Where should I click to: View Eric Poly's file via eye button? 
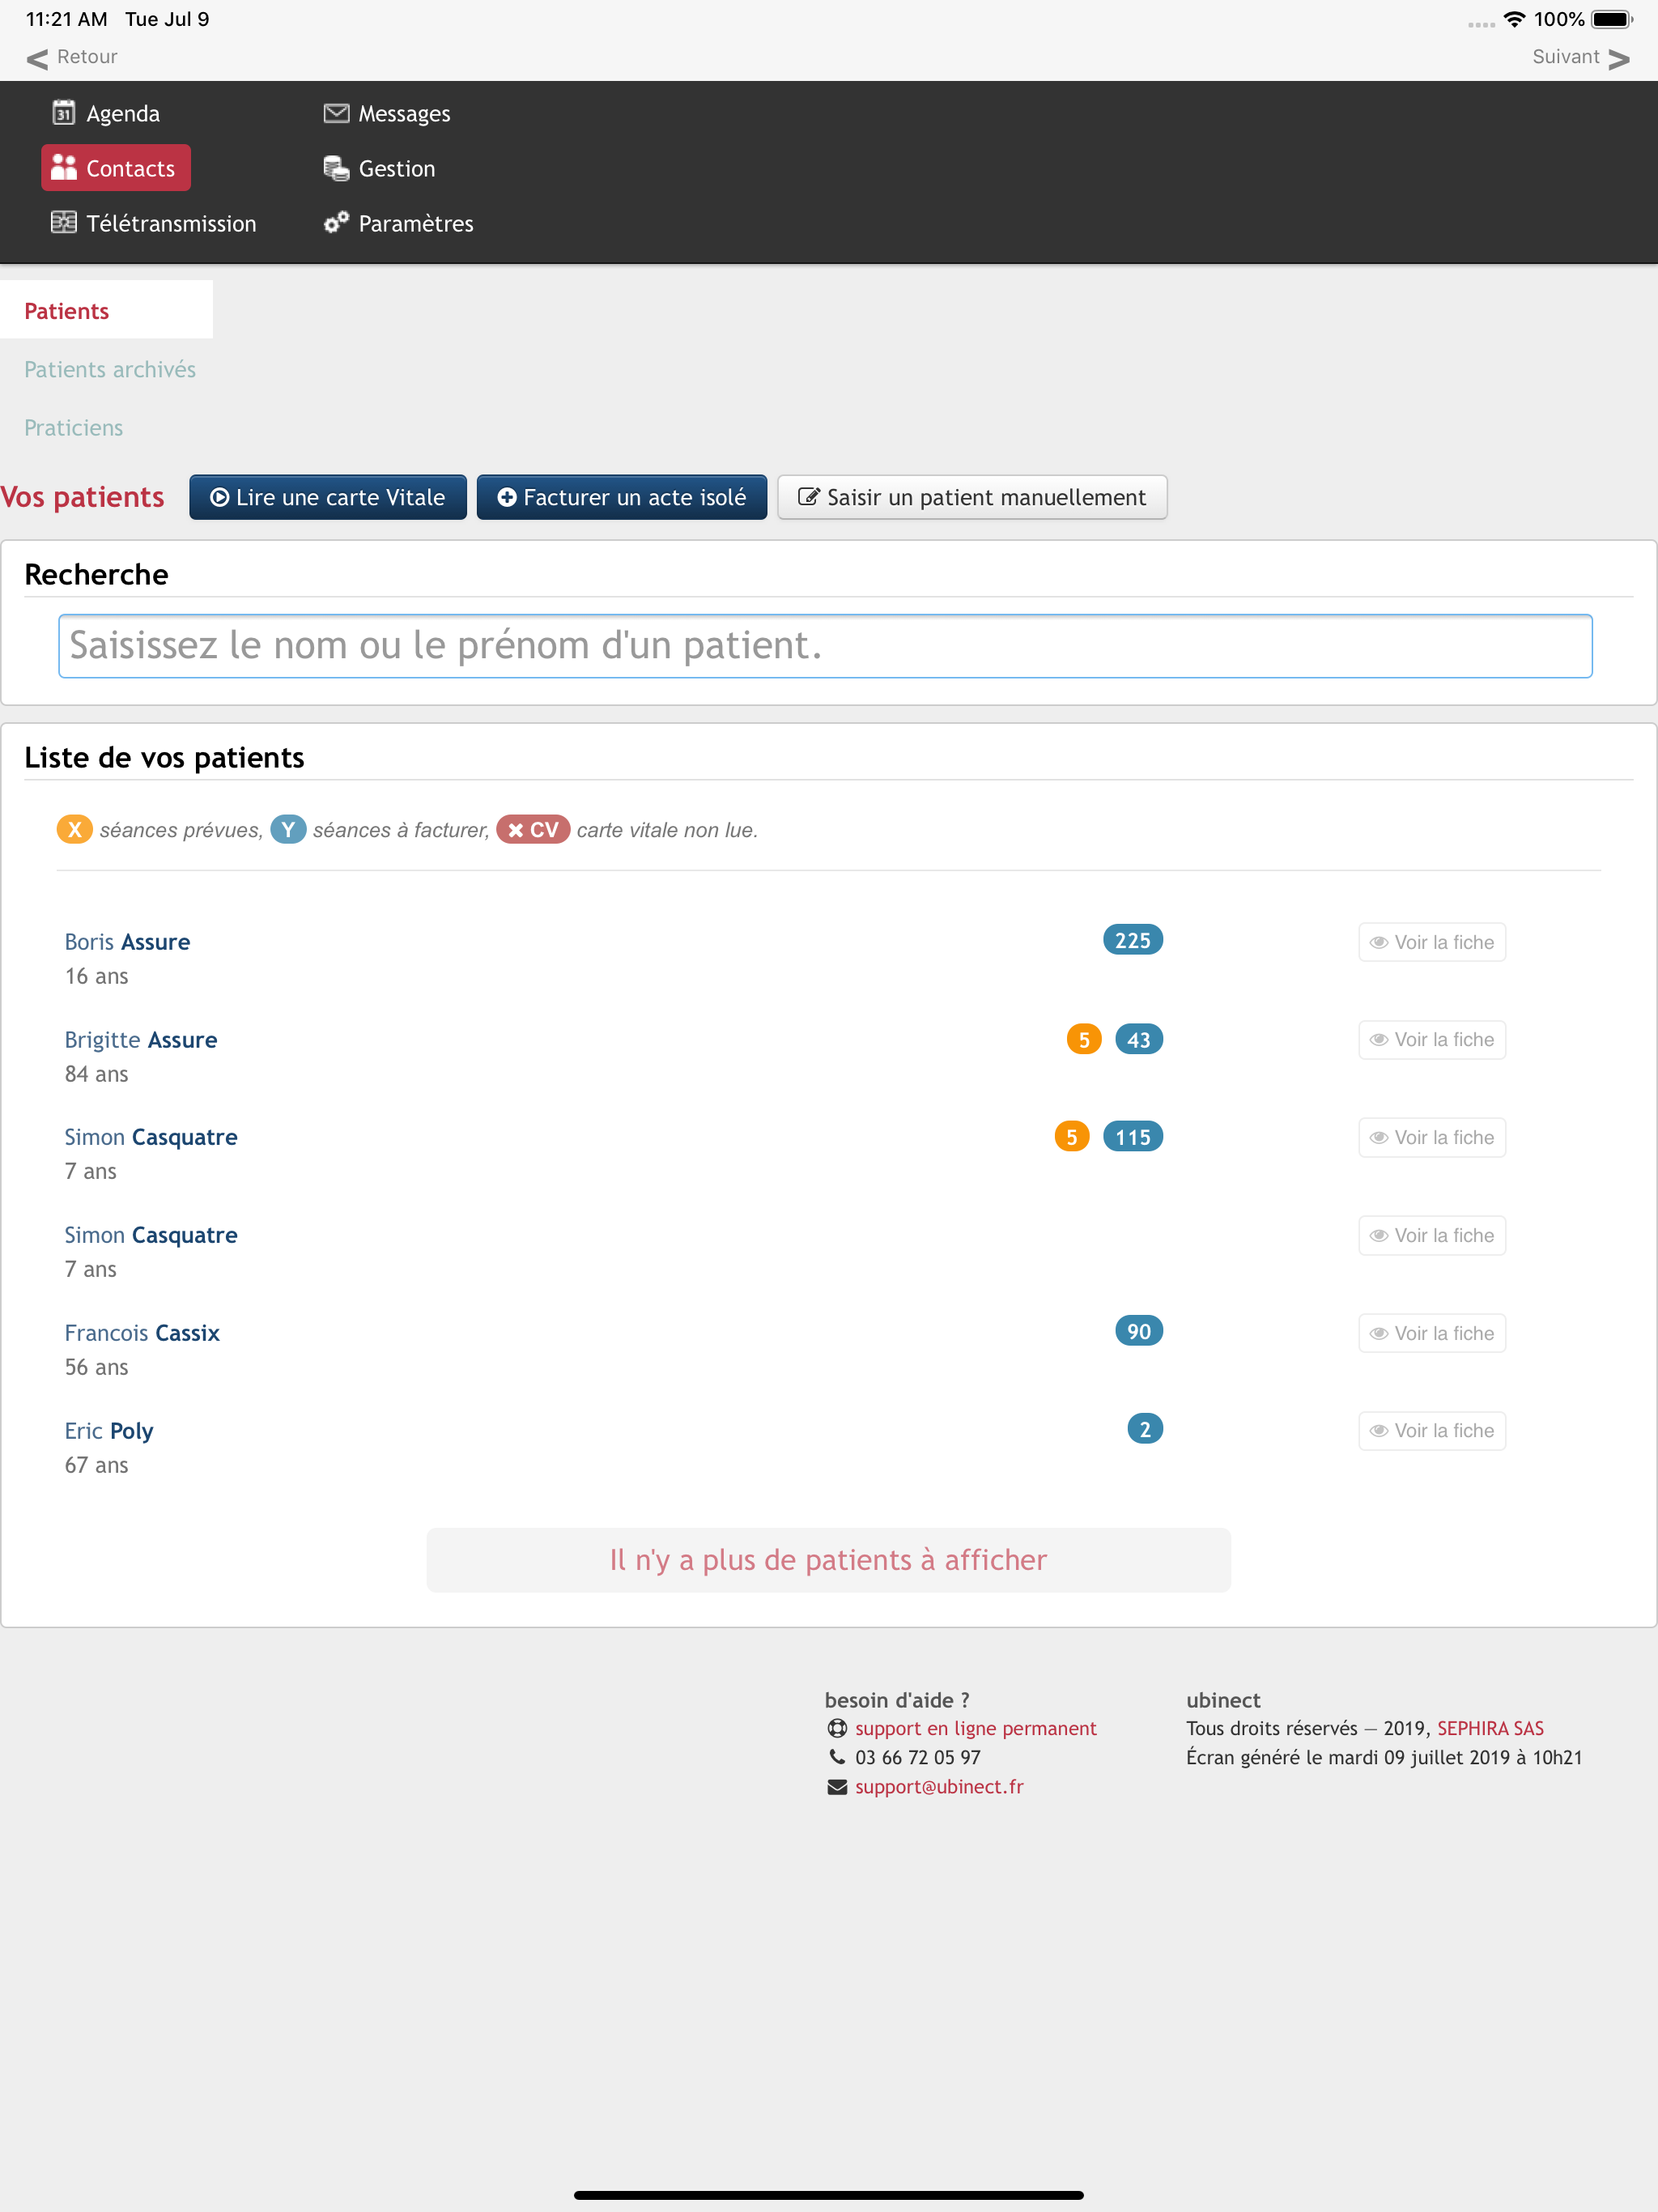click(x=1431, y=1431)
